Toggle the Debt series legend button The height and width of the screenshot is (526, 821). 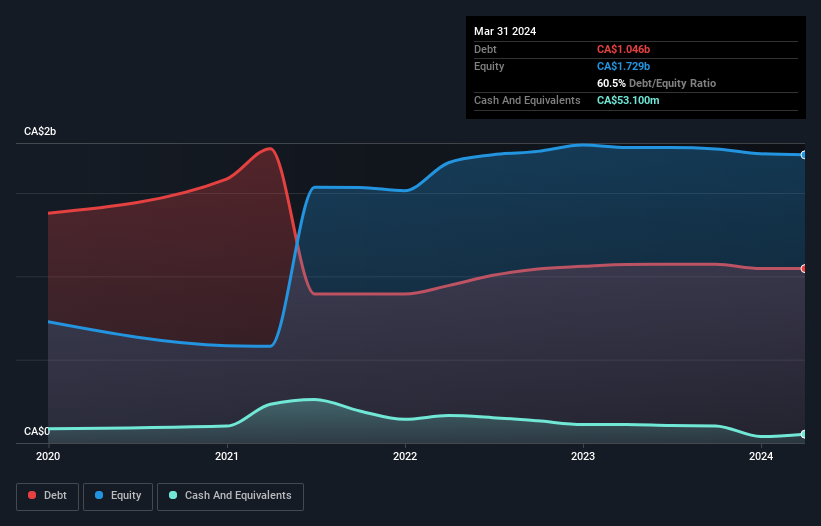click(x=48, y=496)
